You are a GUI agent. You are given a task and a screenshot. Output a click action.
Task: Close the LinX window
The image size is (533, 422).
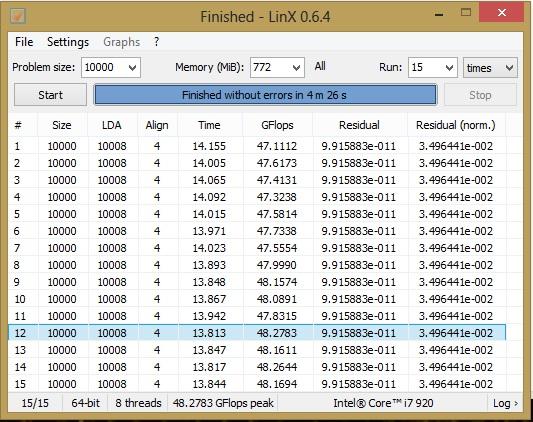pos(502,13)
